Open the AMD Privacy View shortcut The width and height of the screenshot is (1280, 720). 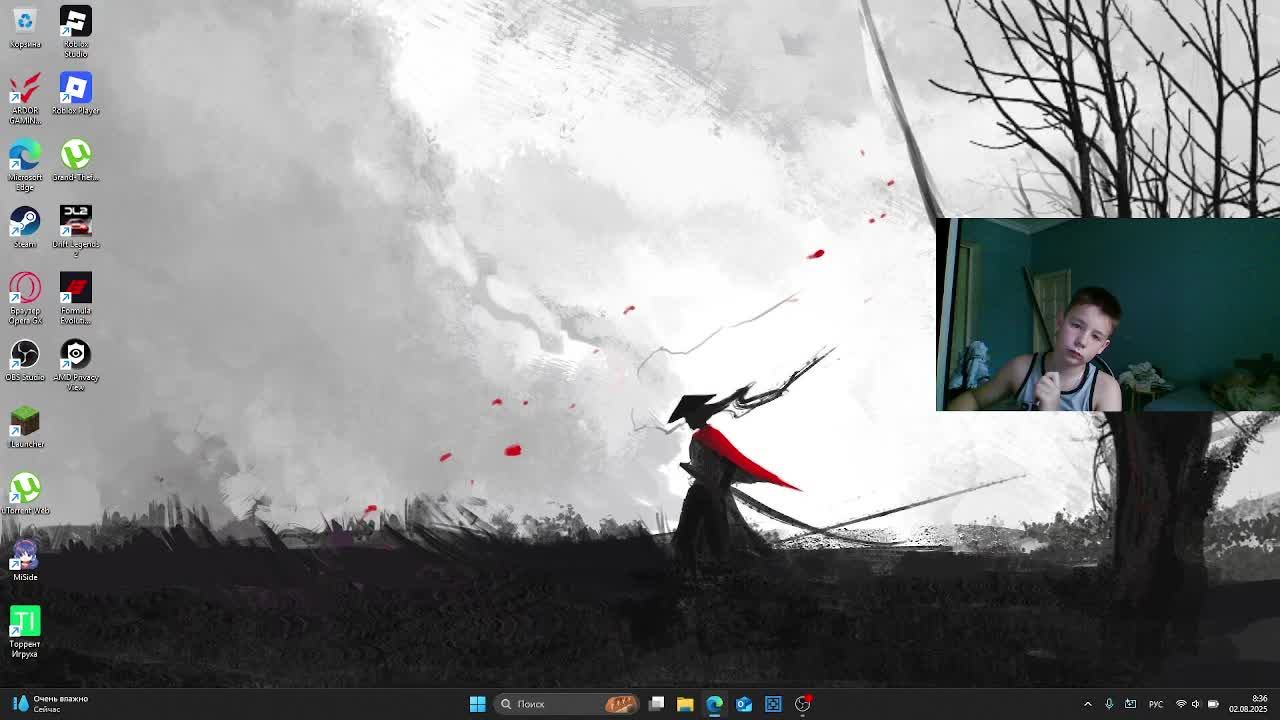(x=76, y=365)
